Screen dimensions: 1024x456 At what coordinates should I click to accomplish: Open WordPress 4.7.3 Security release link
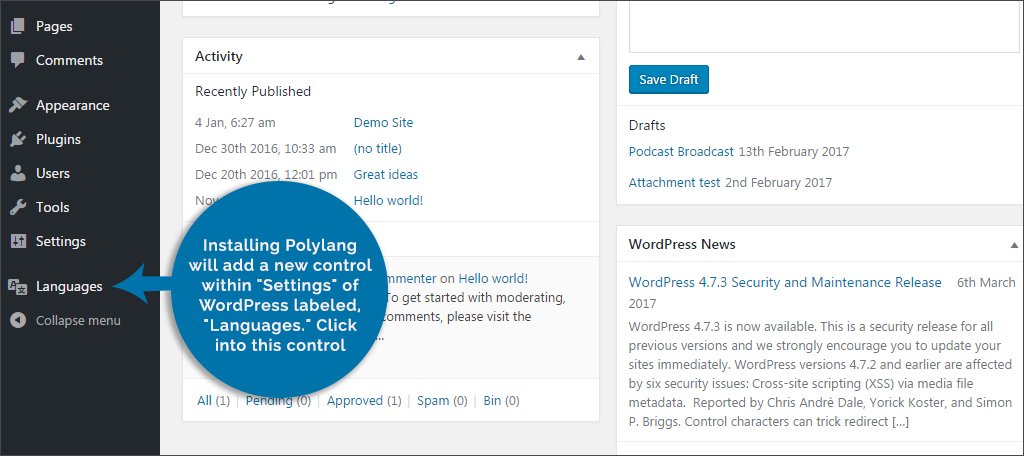[785, 282]
